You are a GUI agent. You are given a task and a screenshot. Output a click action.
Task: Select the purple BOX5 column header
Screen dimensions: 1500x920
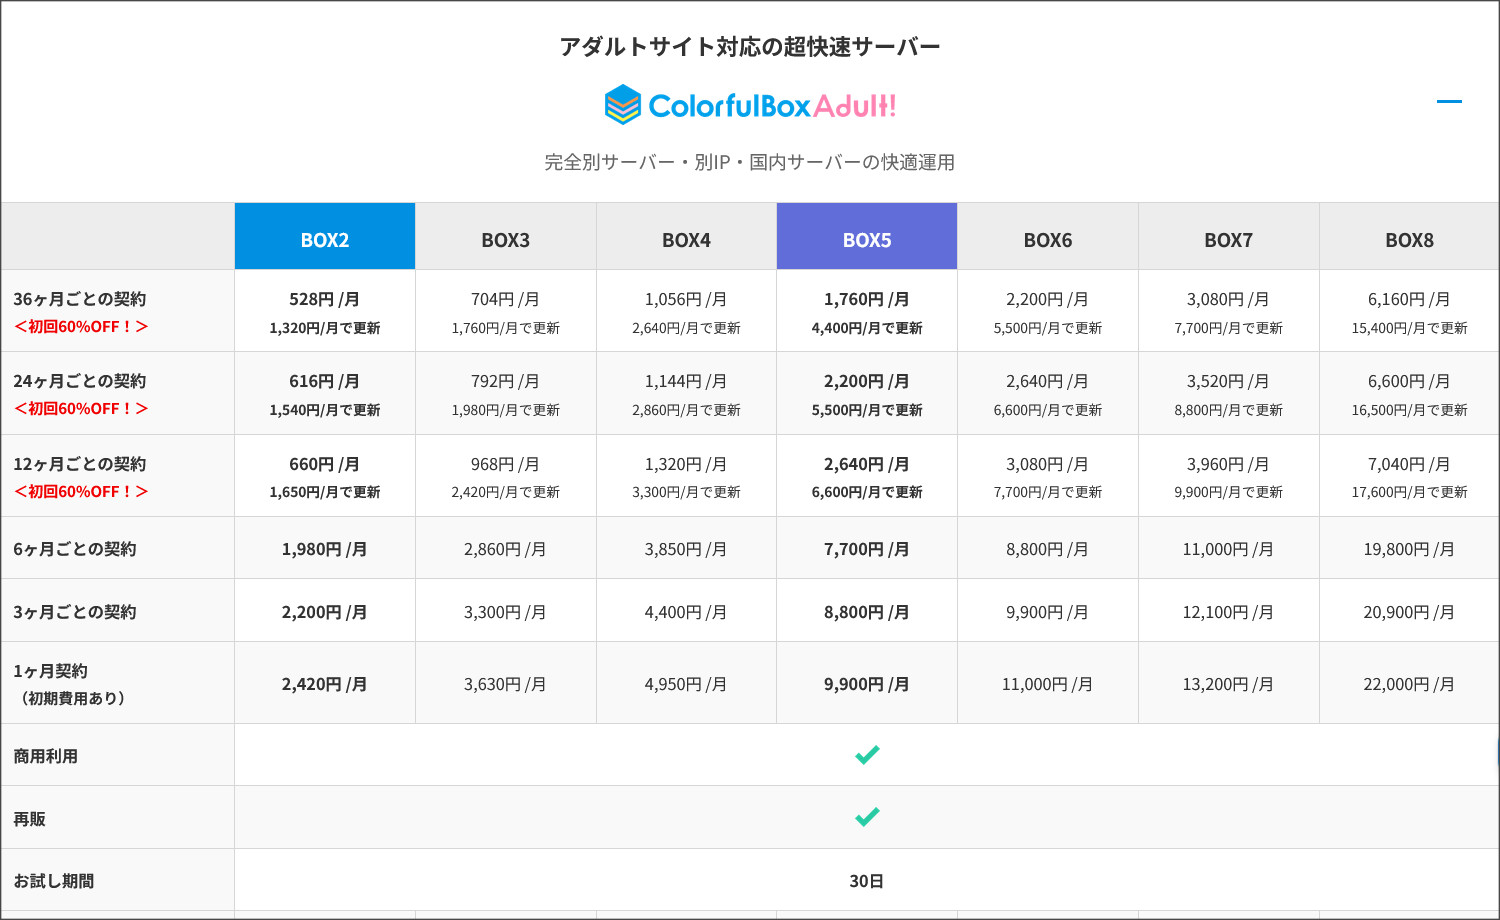[866, 236]
